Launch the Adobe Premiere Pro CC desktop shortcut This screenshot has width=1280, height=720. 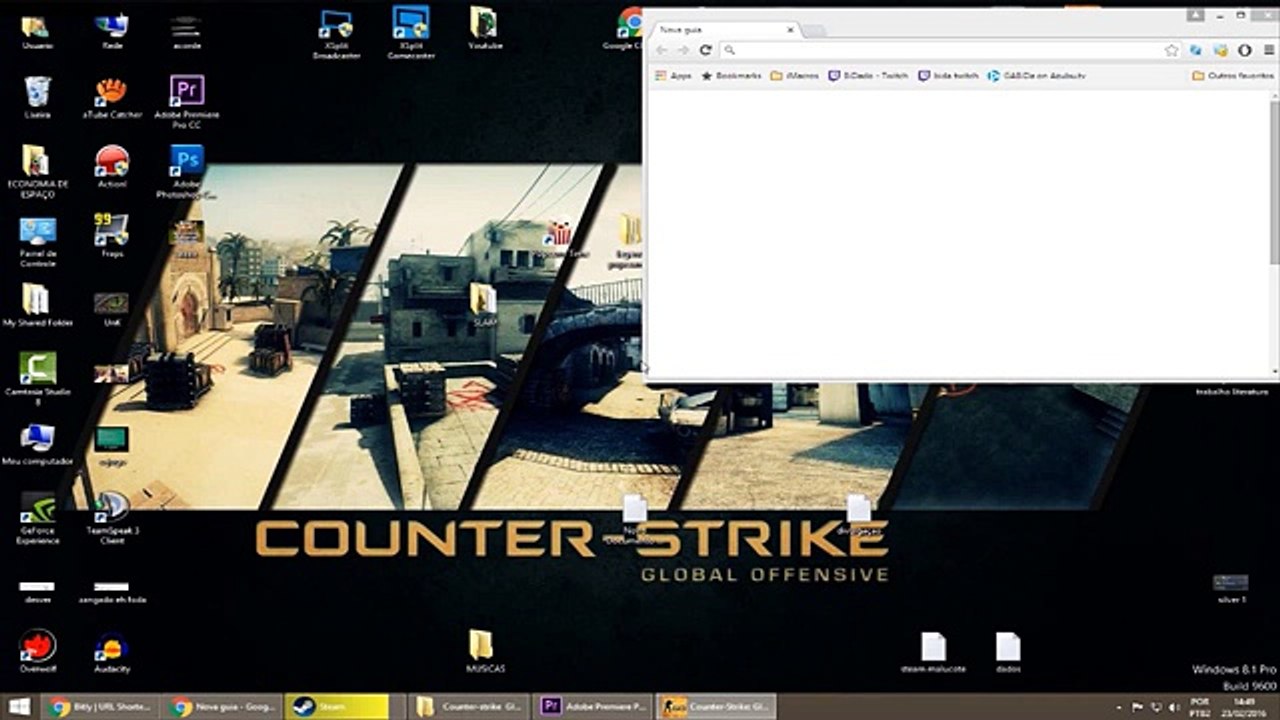tap(187, 101)
